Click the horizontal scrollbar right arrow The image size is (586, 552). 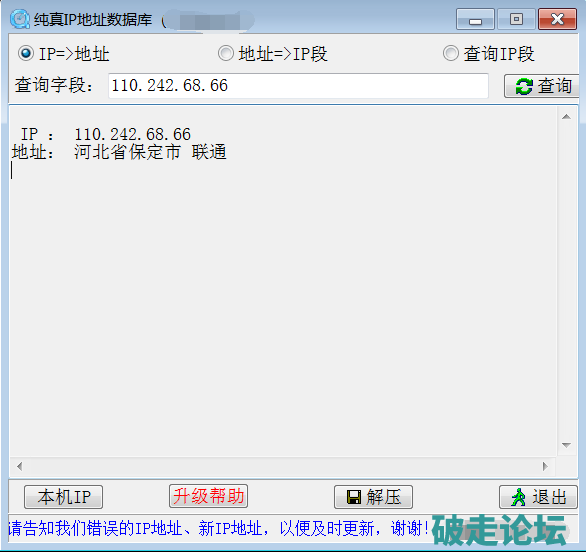pos(545,466)
